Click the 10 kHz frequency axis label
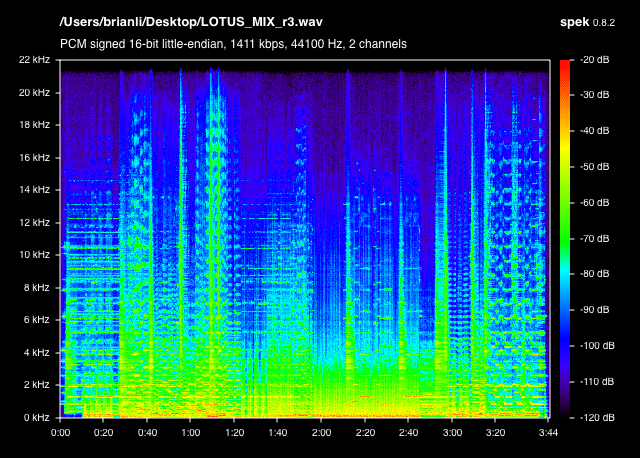Viewport: 640px width, 458px height. coord(34,255)
